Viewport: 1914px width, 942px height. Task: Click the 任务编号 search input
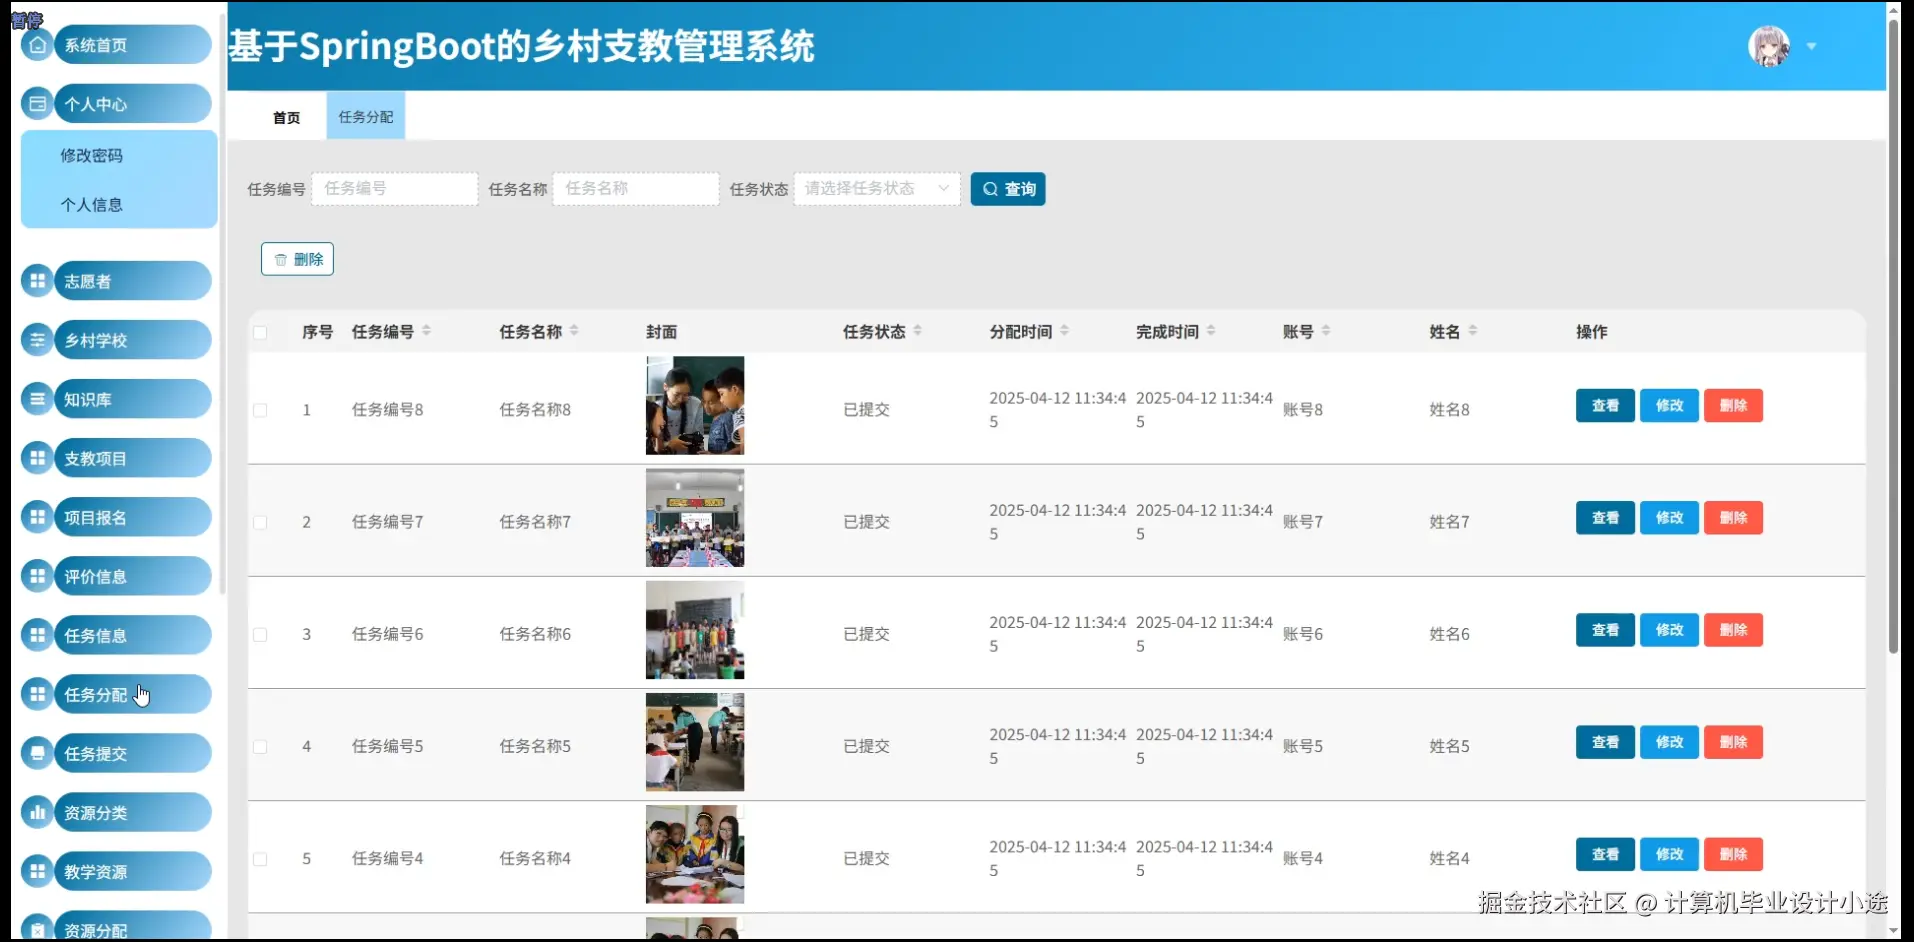(395, 189)
